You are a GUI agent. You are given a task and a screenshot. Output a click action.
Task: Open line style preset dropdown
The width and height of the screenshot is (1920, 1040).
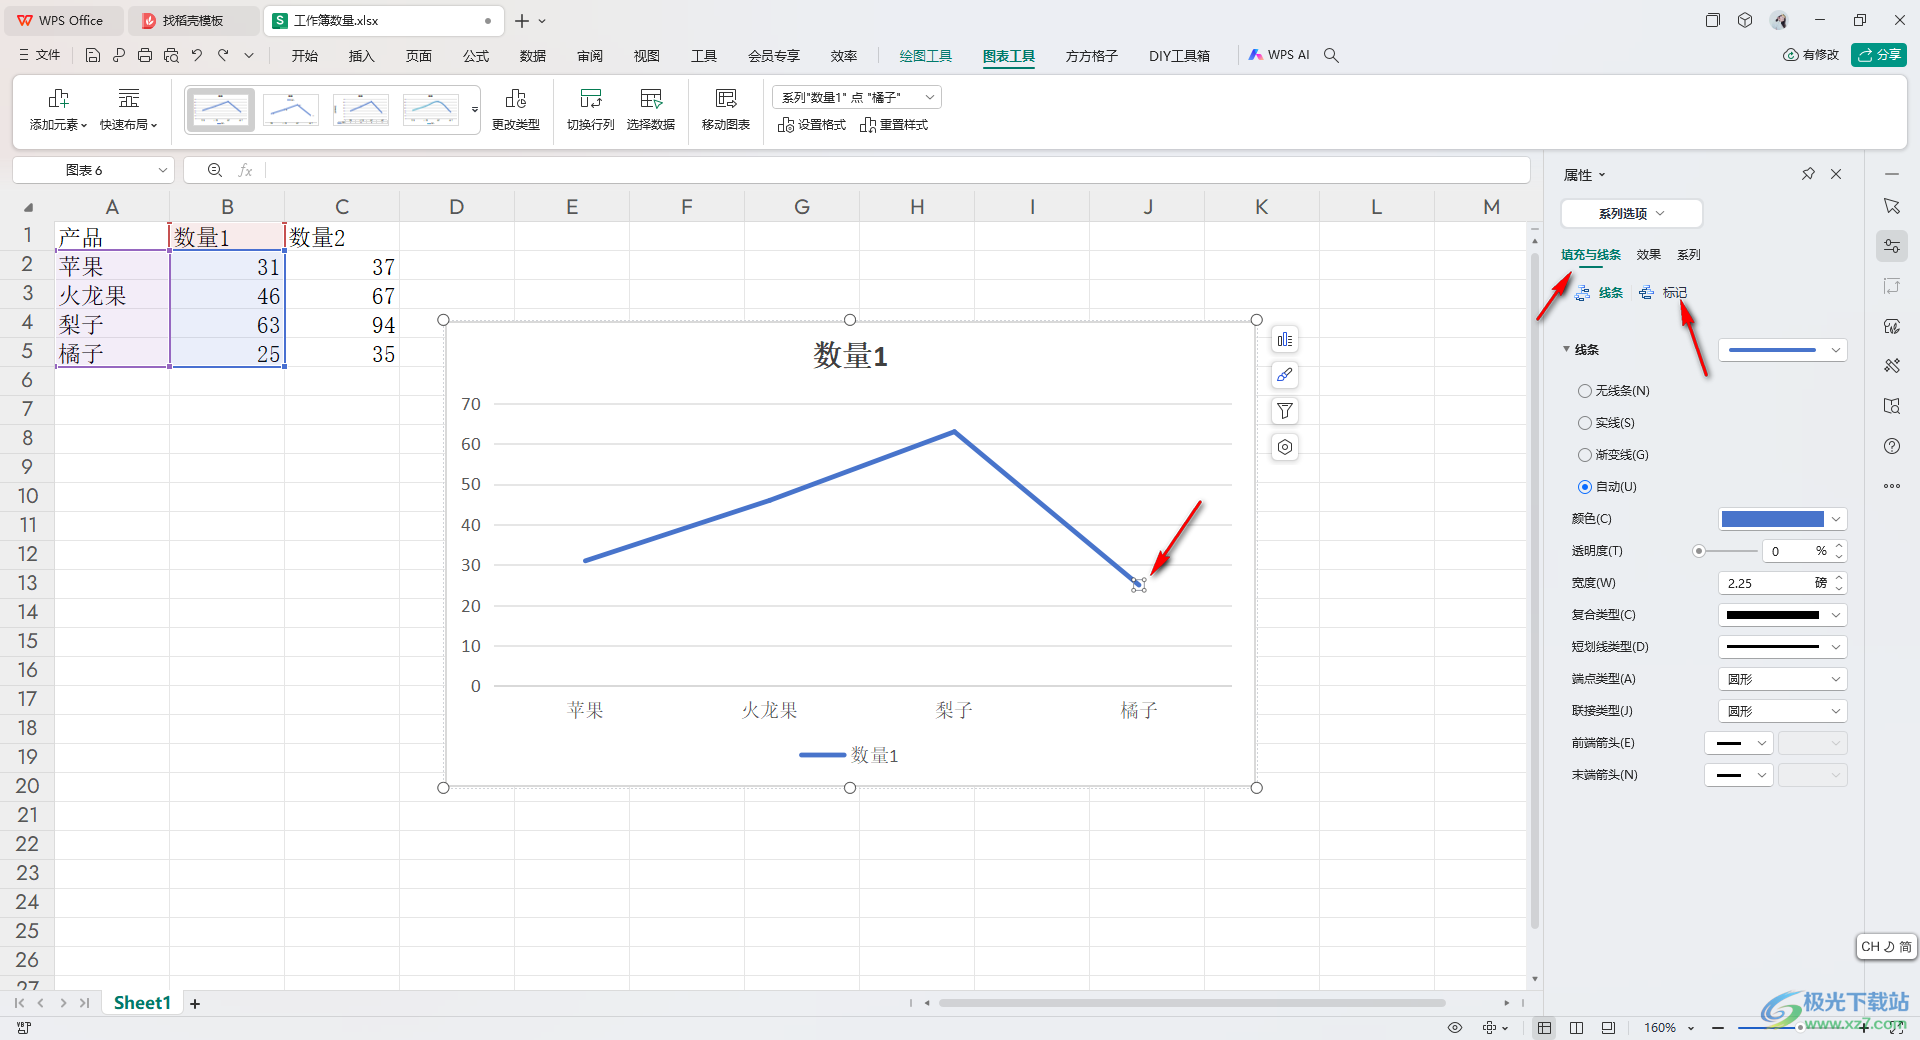click(1782, 350)
